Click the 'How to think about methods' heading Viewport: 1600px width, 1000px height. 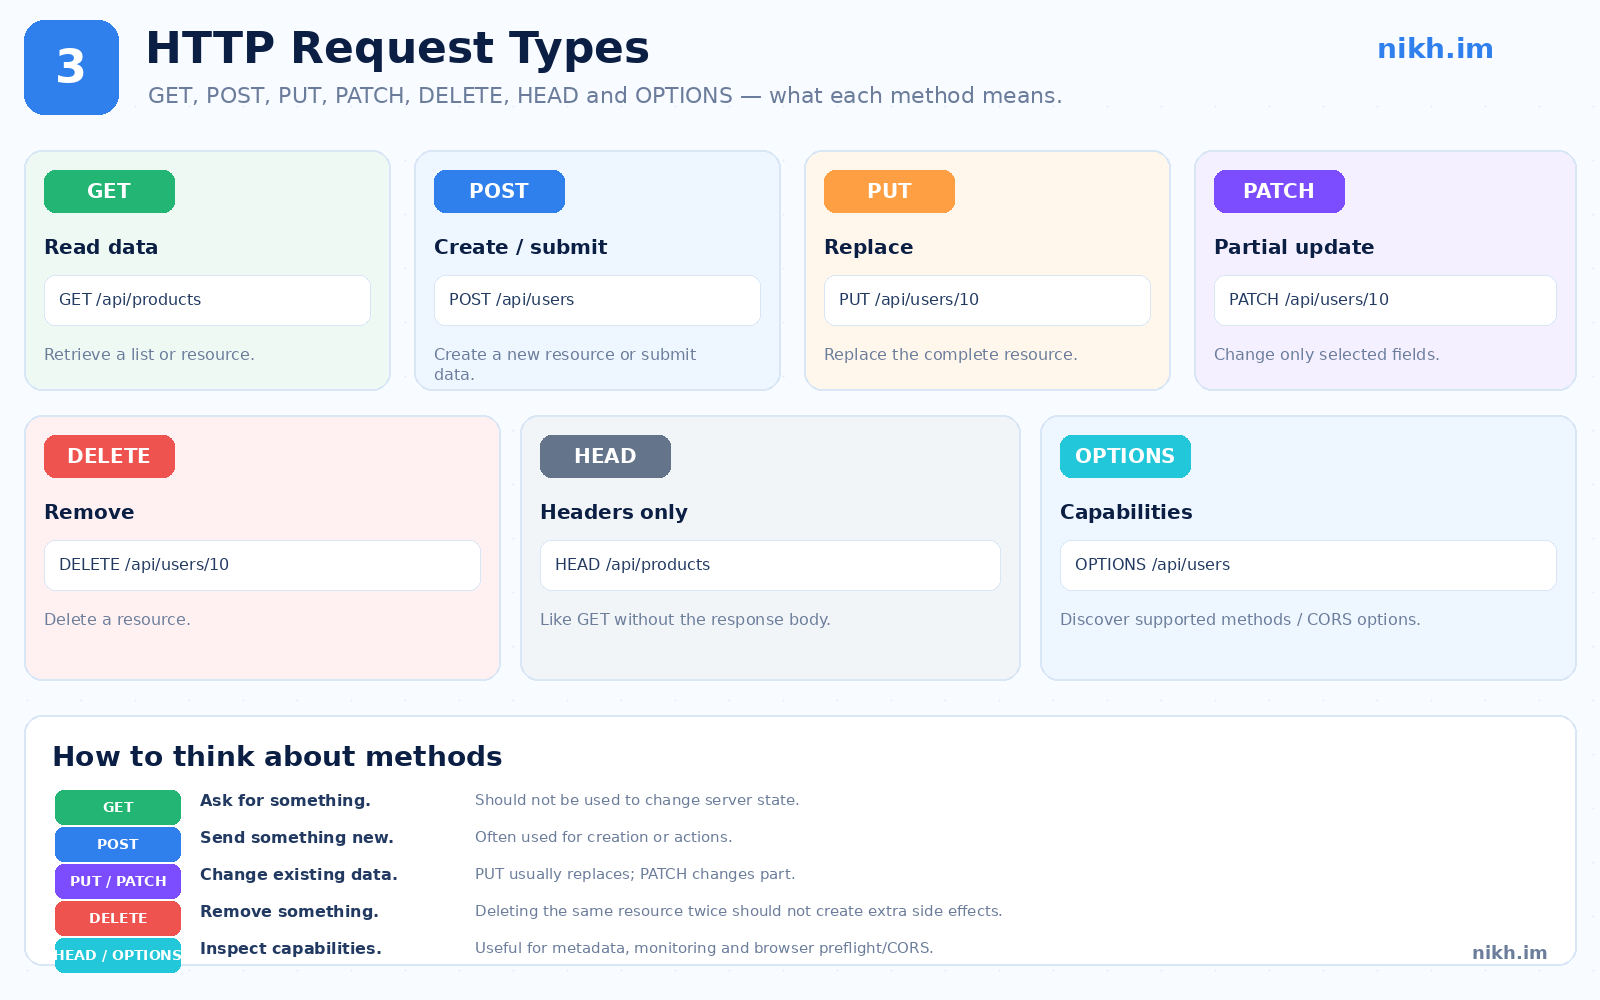click(277, 756)
